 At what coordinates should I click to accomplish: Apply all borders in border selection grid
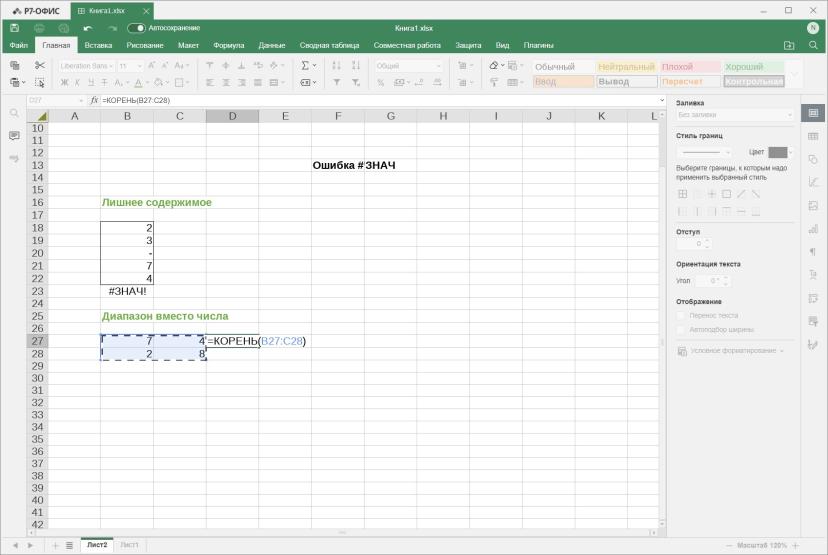[x=682, y=194]
